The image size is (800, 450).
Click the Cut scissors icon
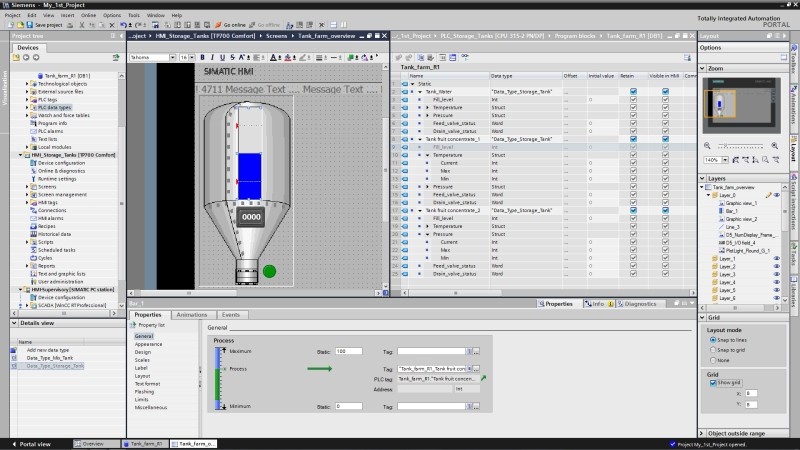pos(82,24)
